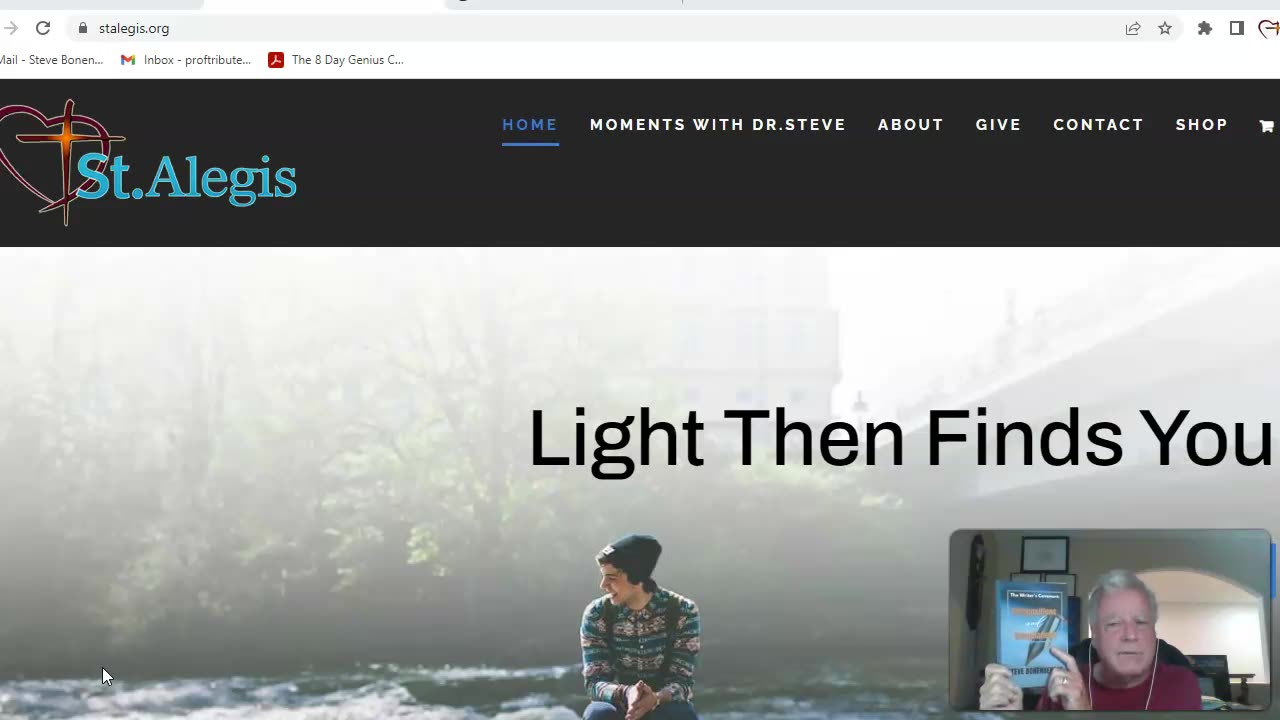Reload the page with the refresh icon

[43, 28]
